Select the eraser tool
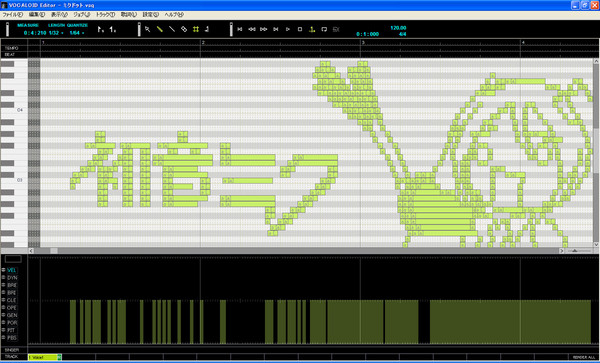 click(184, 29)
